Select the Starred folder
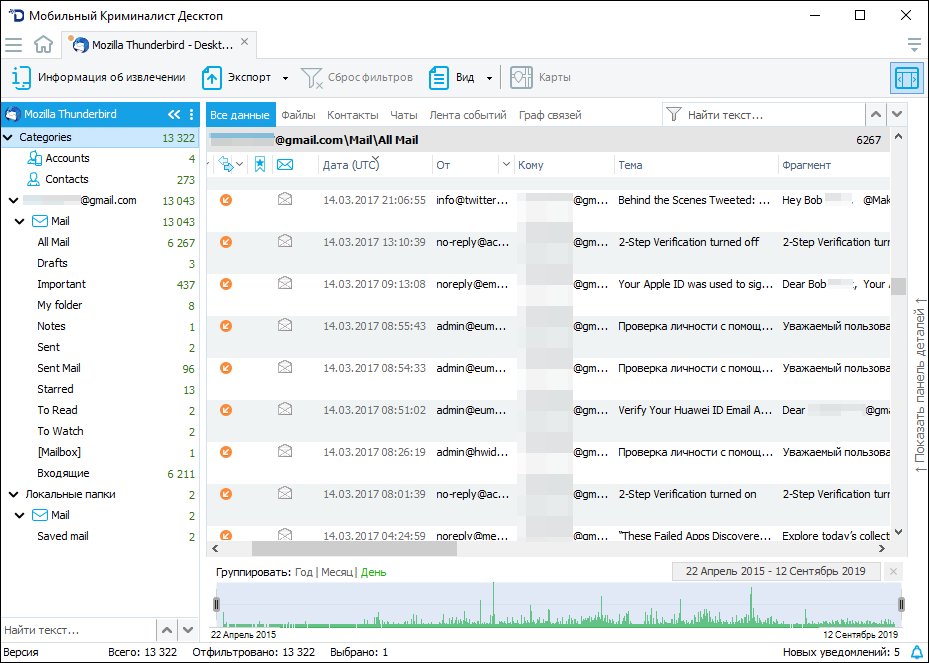Image resolution: width=929 pixels, height=663 pixels. pos(55,389)
